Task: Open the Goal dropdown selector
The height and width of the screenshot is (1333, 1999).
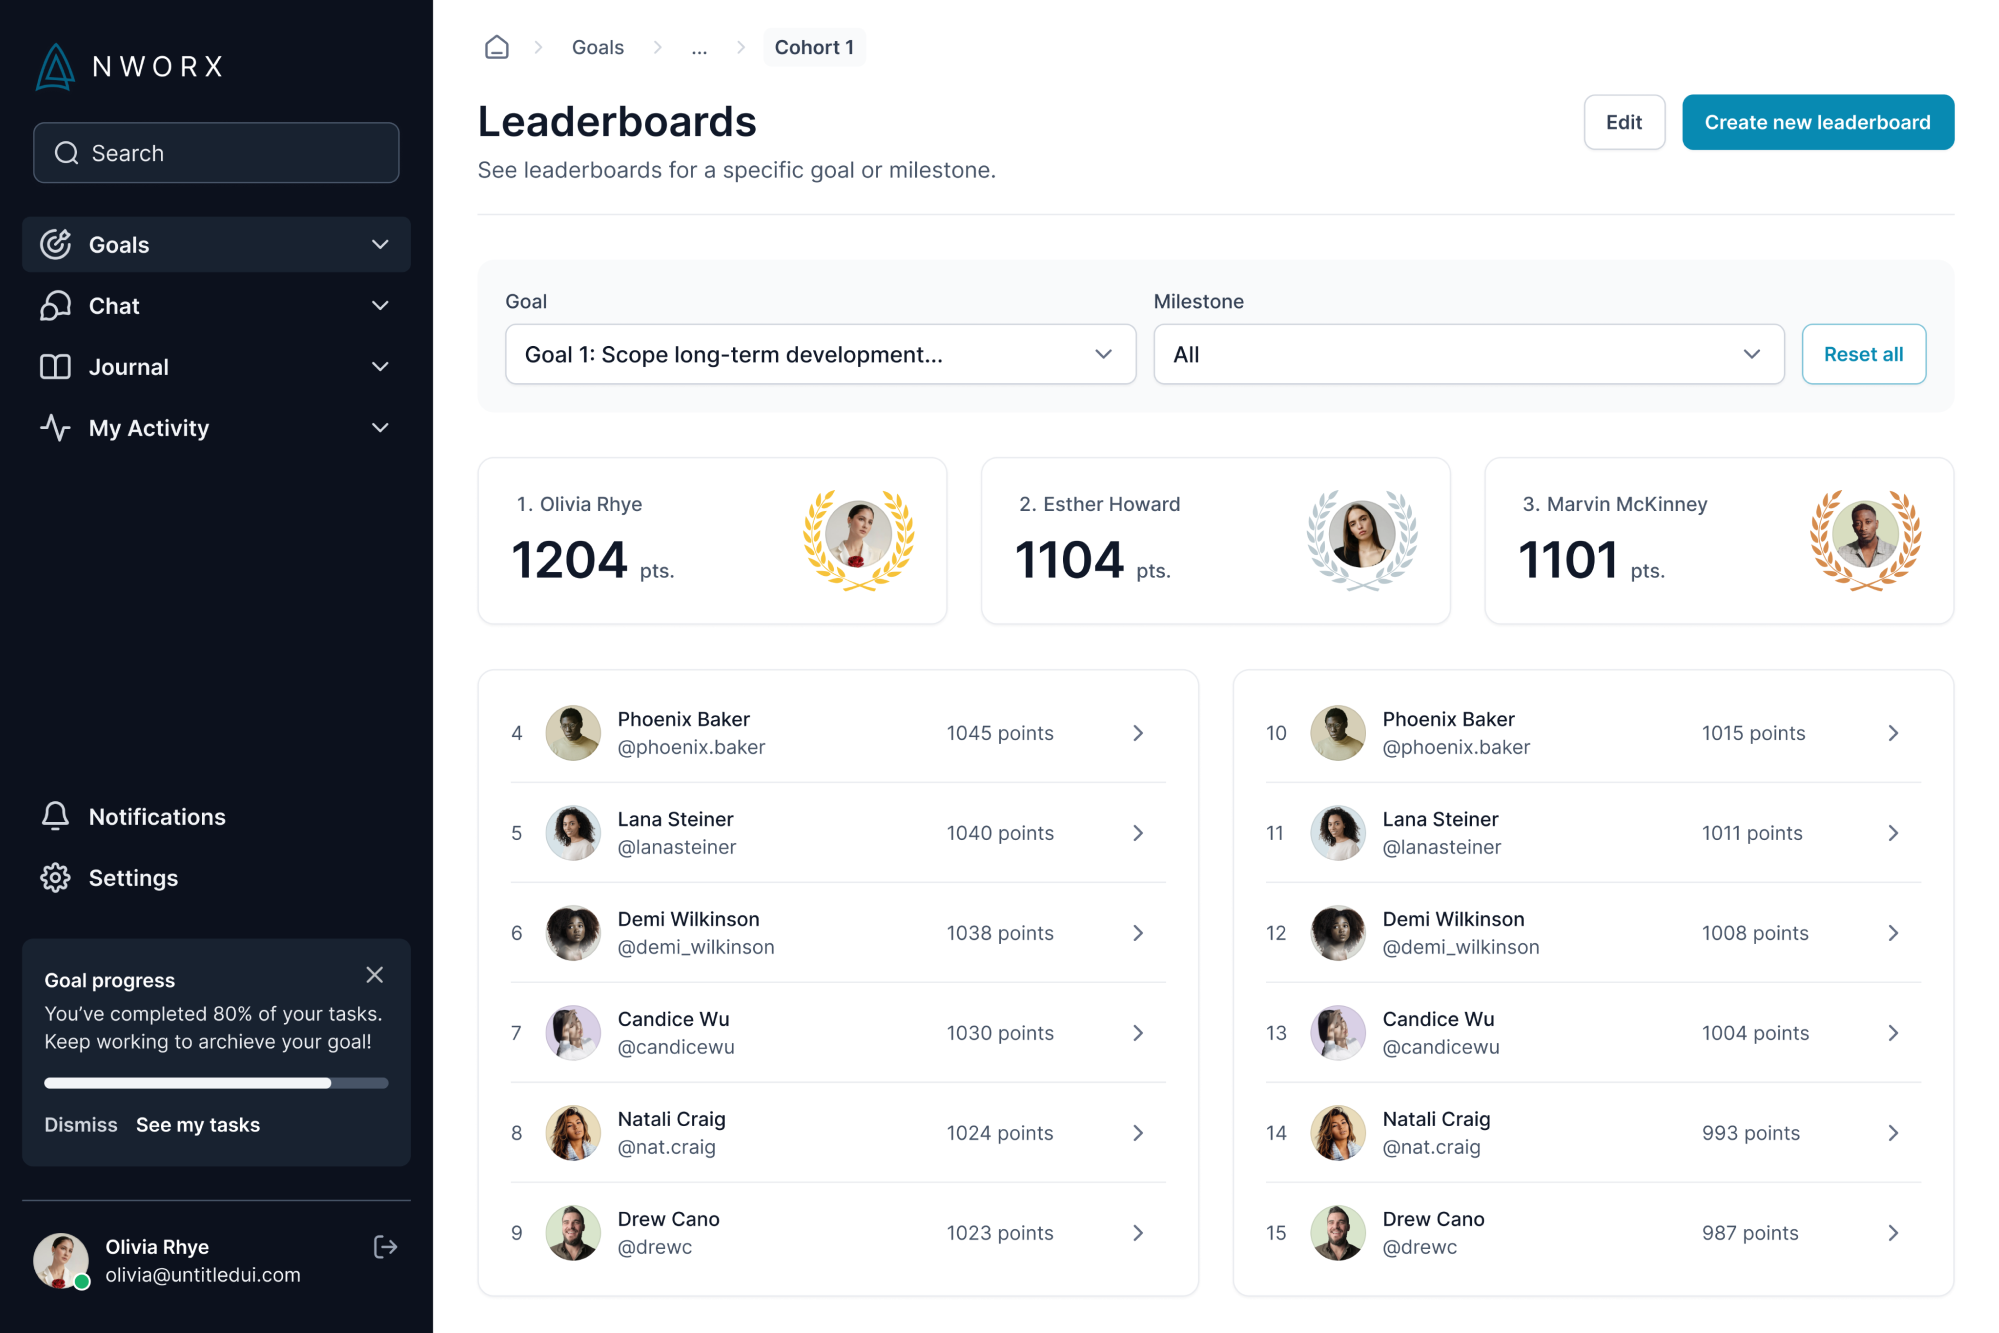Action: click(819, 354)
